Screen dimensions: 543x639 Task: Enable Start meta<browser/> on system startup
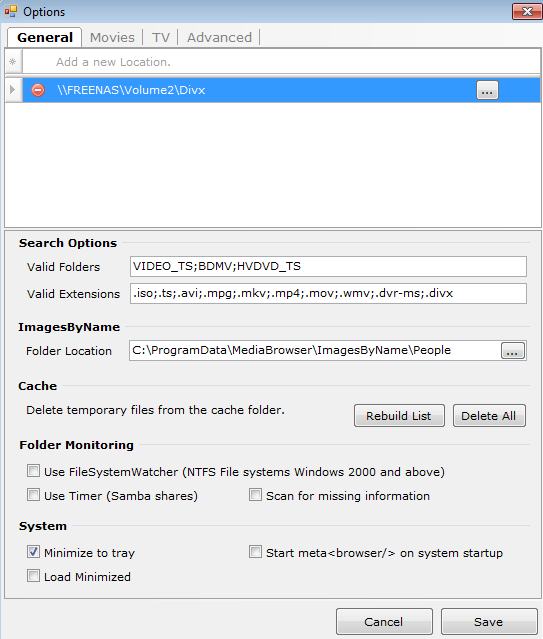pyautogui.click(x=255, y=552)
